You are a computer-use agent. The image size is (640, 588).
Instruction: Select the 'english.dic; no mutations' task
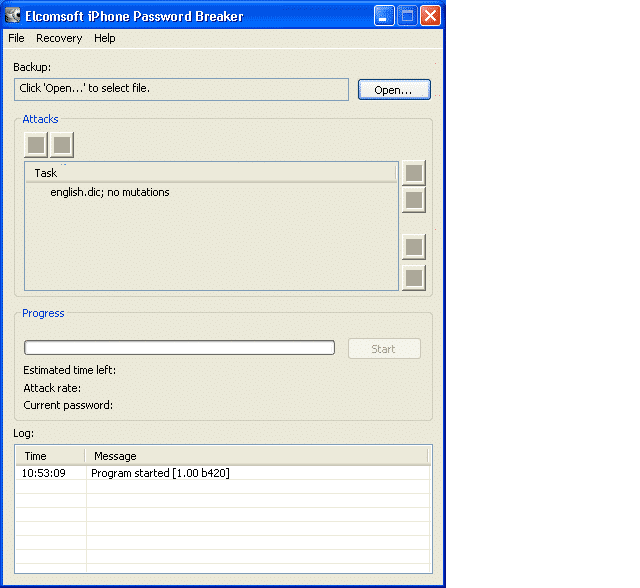pyautogui.click(x=110, y=192)
